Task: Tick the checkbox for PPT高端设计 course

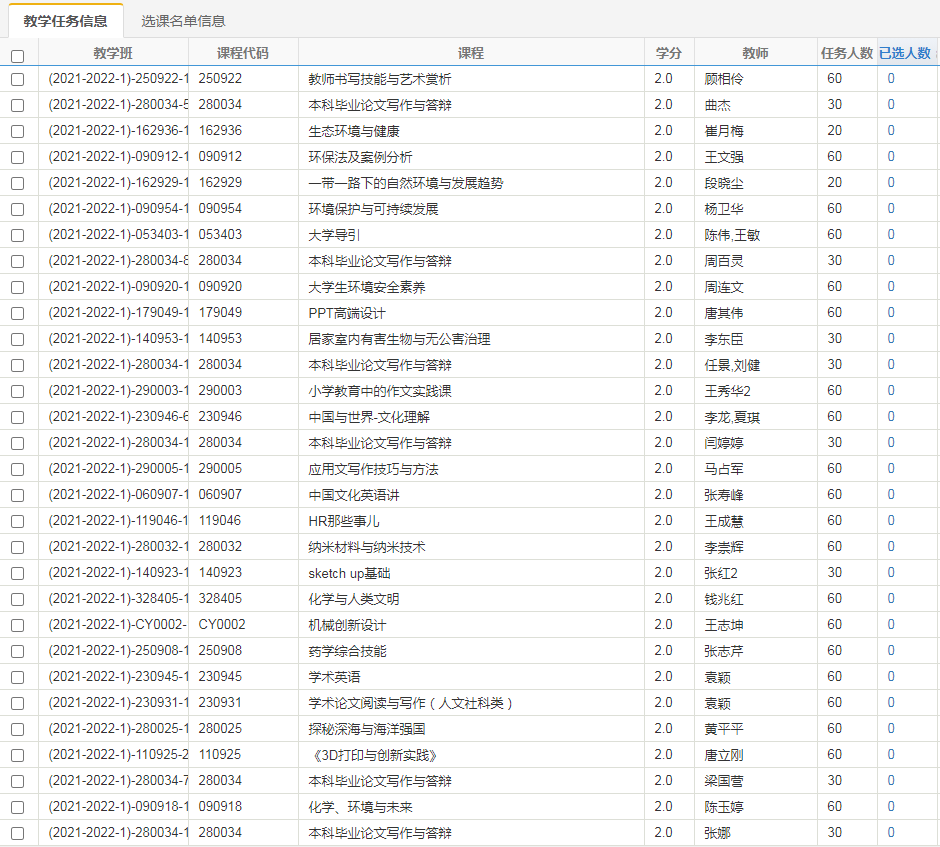Action: tap(17, 313)
